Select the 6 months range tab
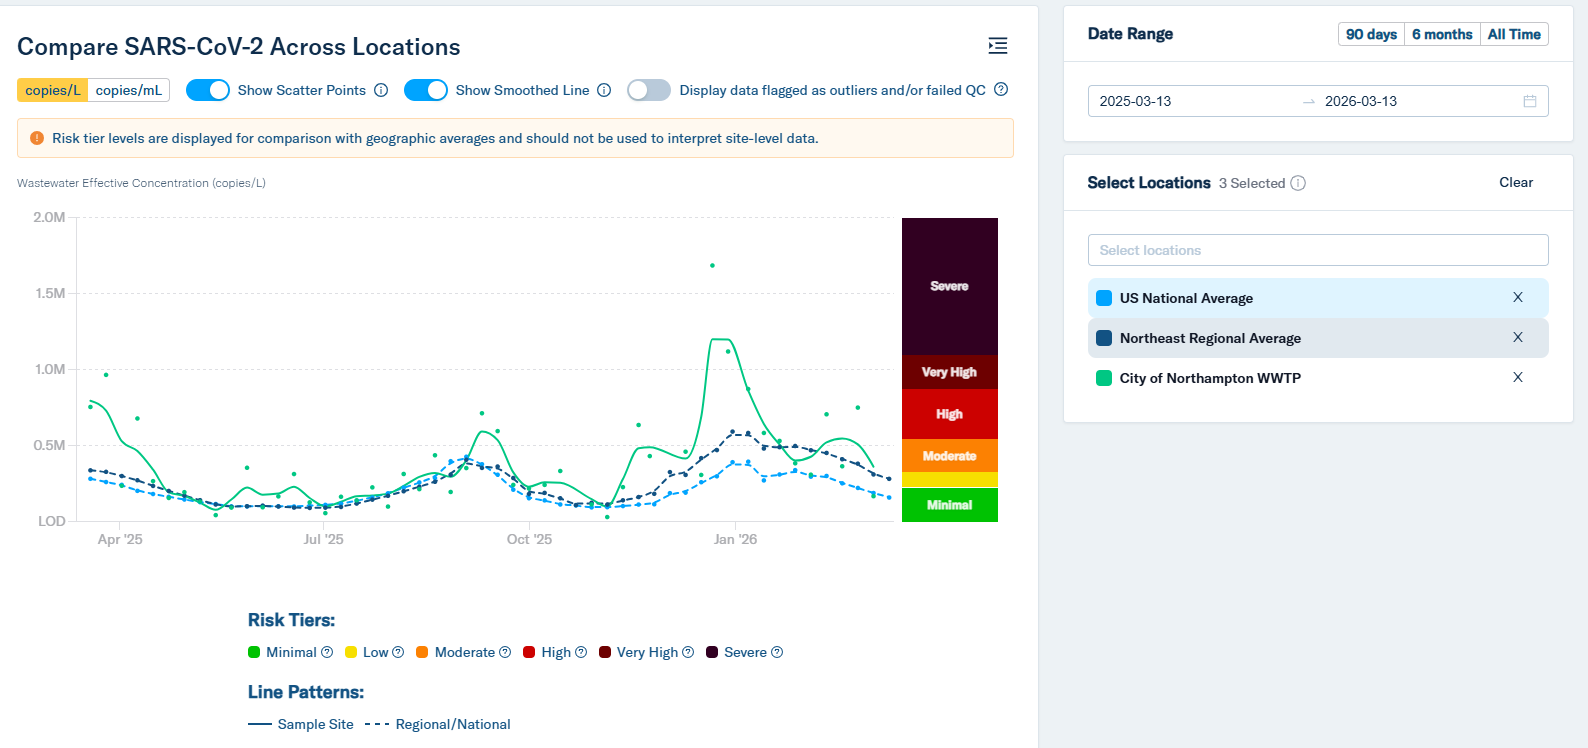Viewport: 1588px width, 748px height. (x=1441, y=34)
